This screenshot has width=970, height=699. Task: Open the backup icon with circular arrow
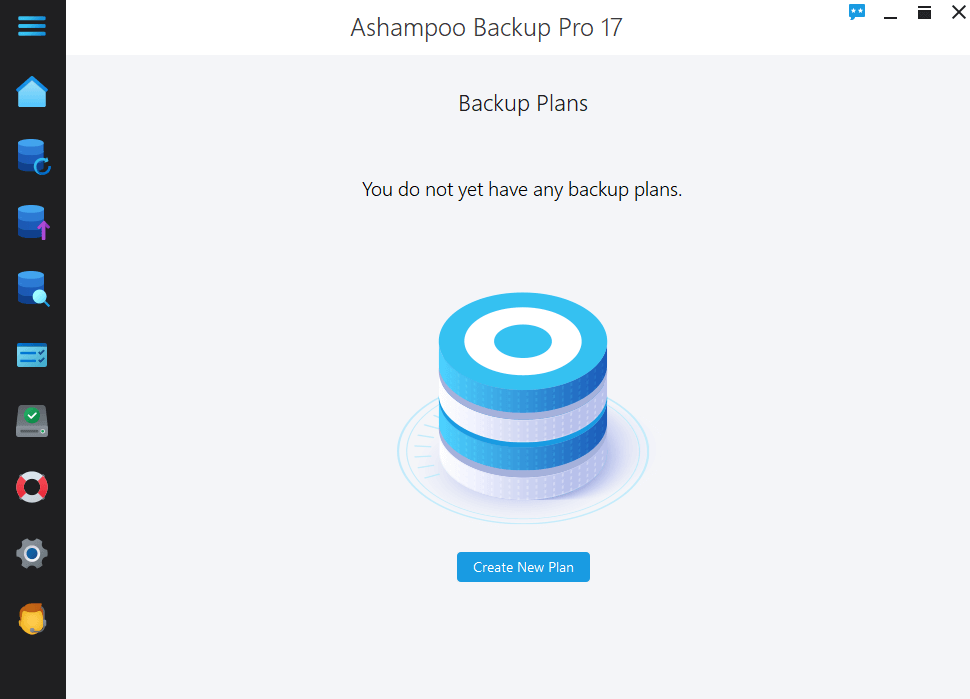32,157
